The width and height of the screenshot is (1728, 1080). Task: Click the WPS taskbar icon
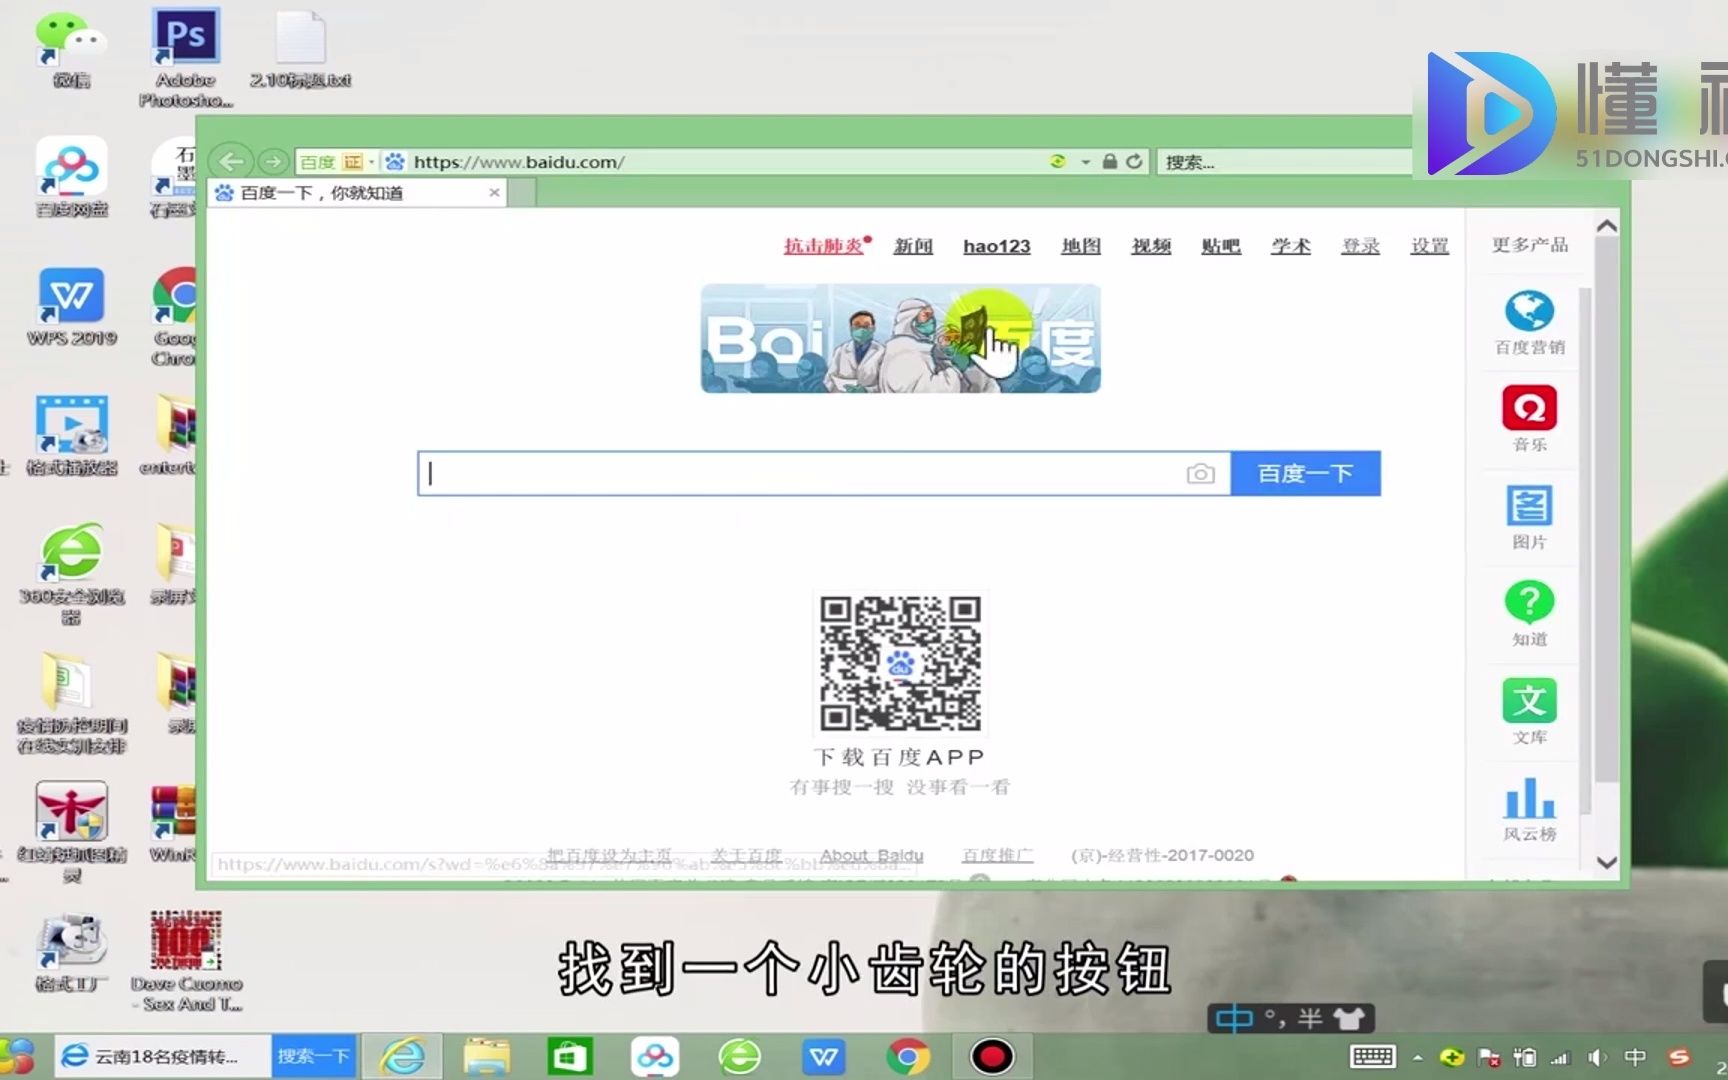[x=823, y=1056]
